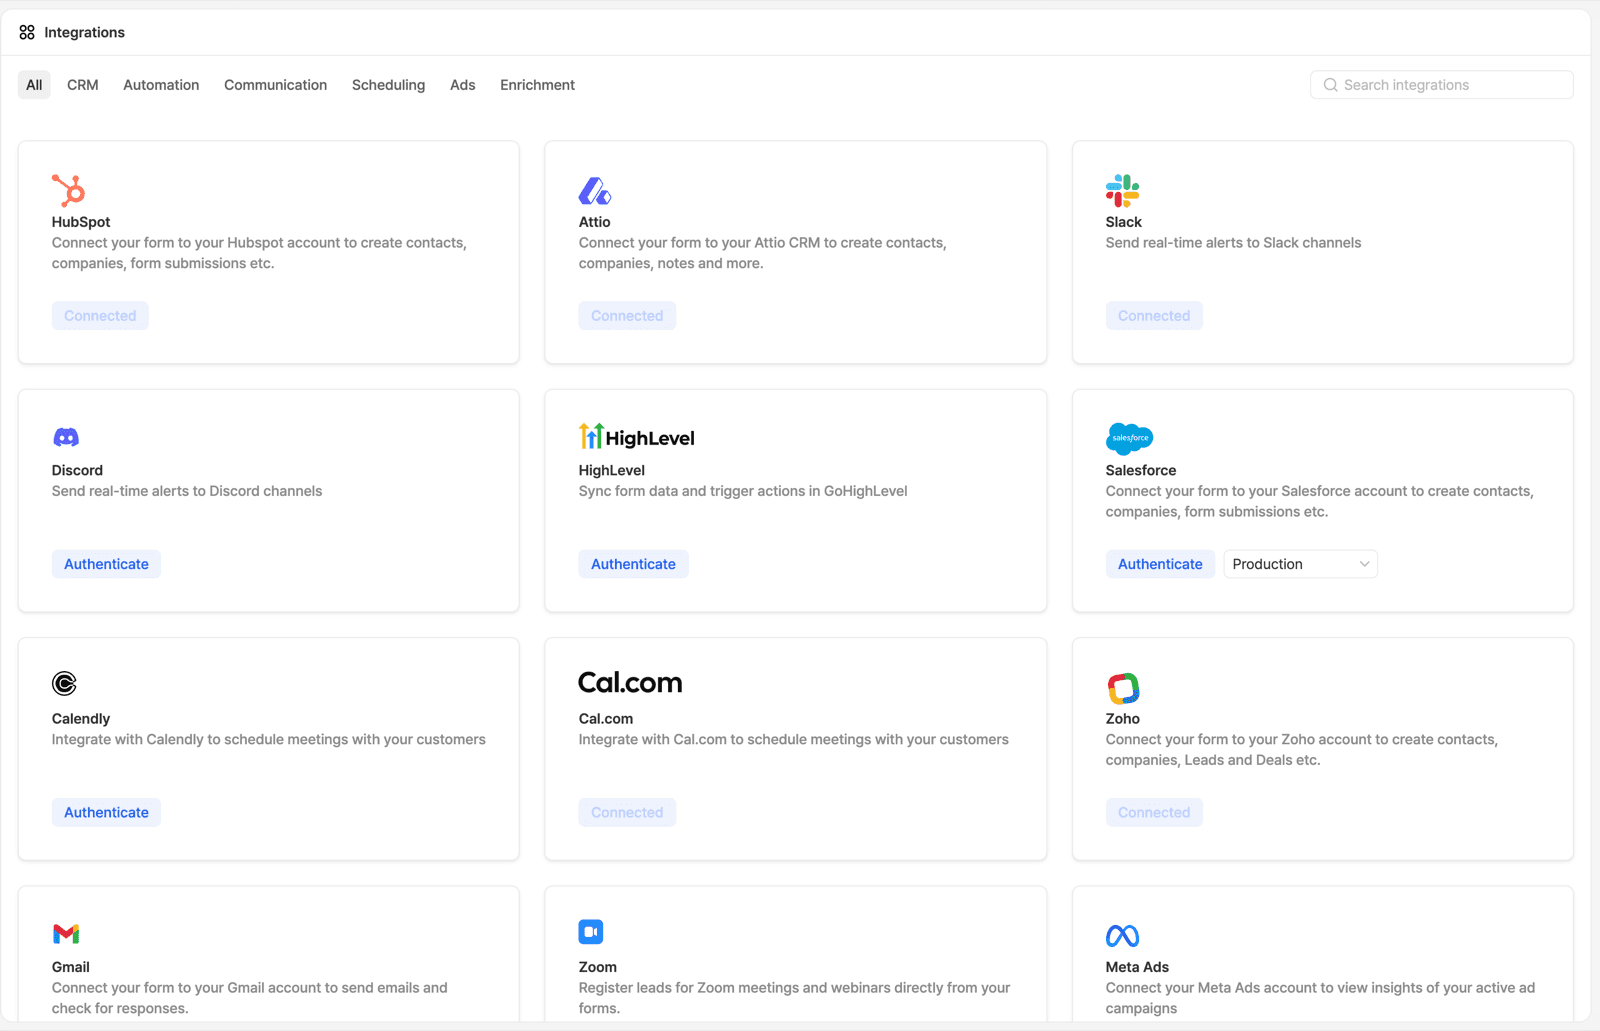The image size is (1600, 1031).
Task: Authenticate the Discord integration
Action: (x=106, y=564)
